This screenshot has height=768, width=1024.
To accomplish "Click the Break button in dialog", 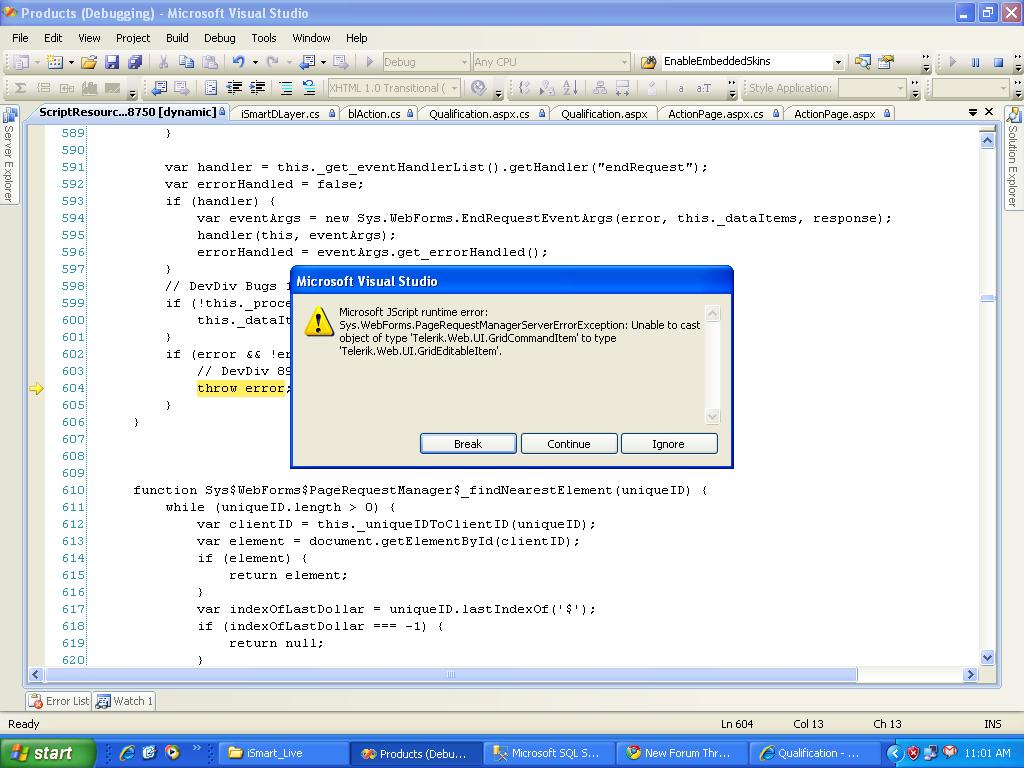I will click(x=468, y=444).
